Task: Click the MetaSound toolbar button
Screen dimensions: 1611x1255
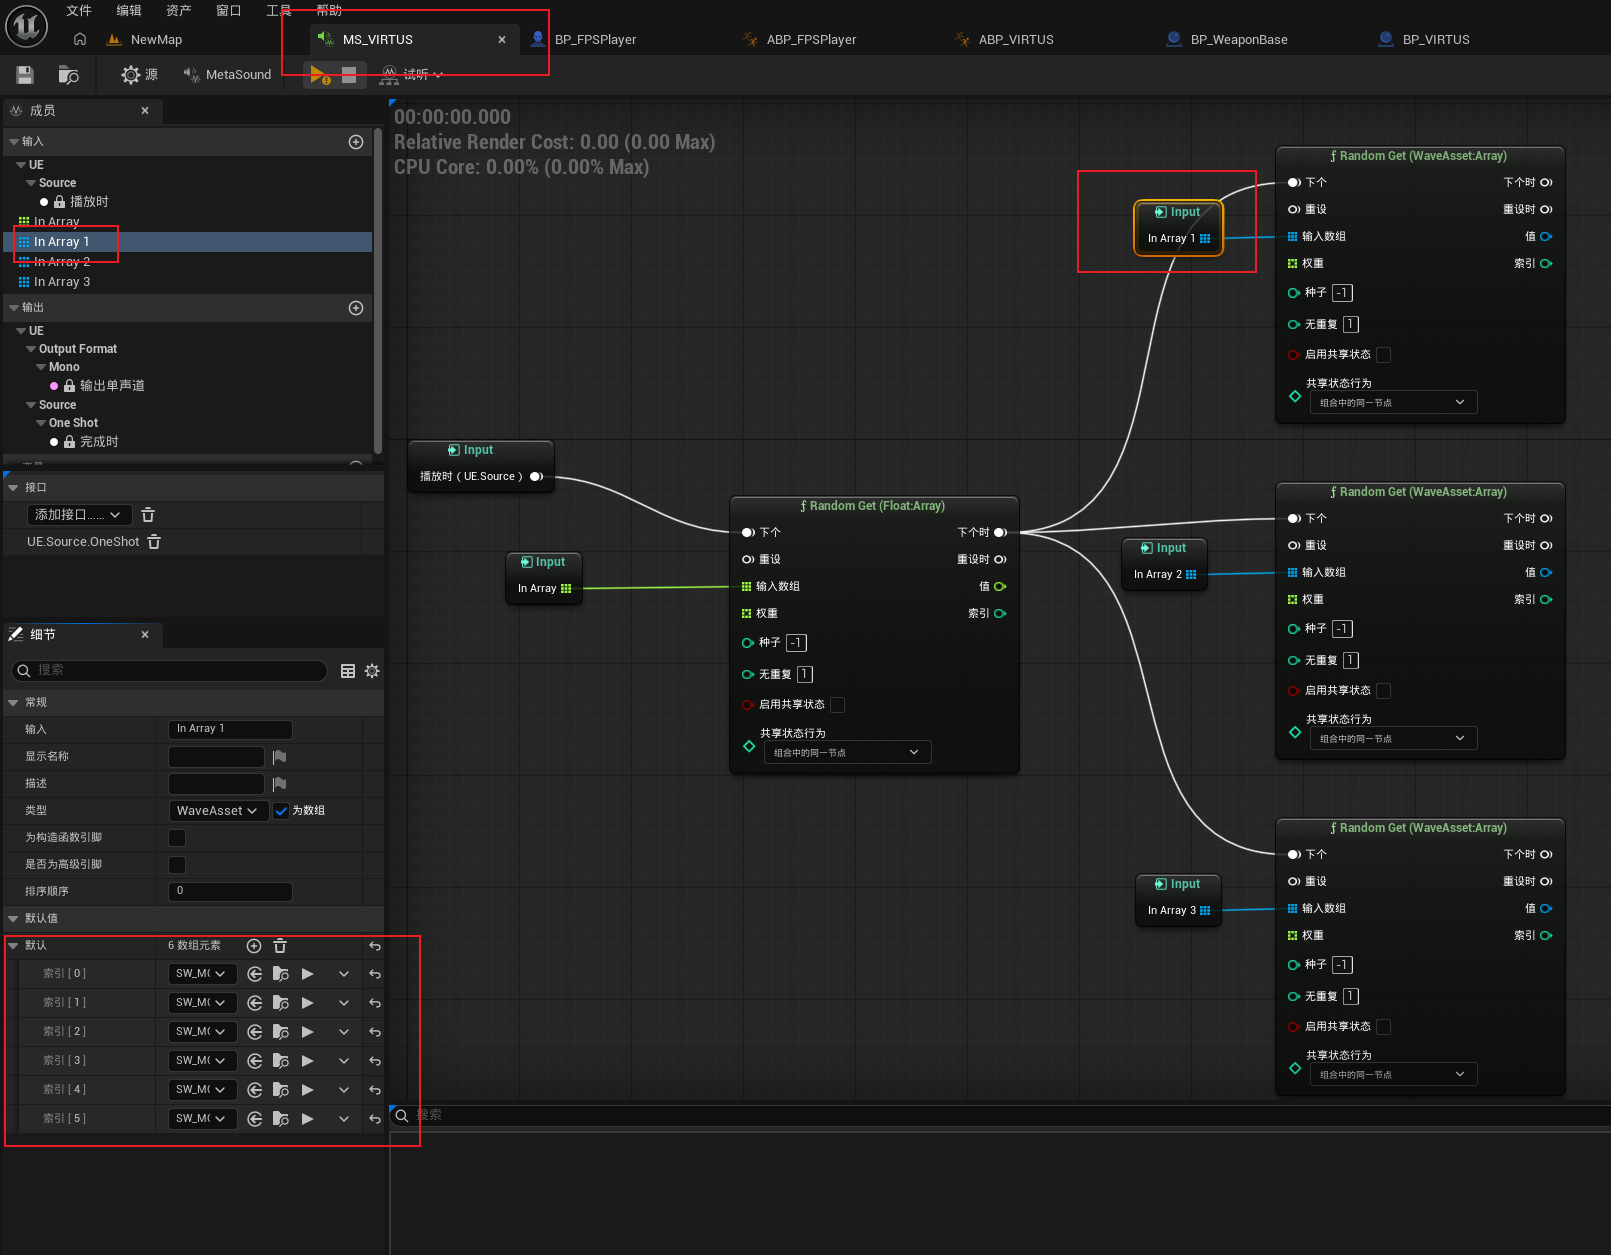Action: point(227,75)
